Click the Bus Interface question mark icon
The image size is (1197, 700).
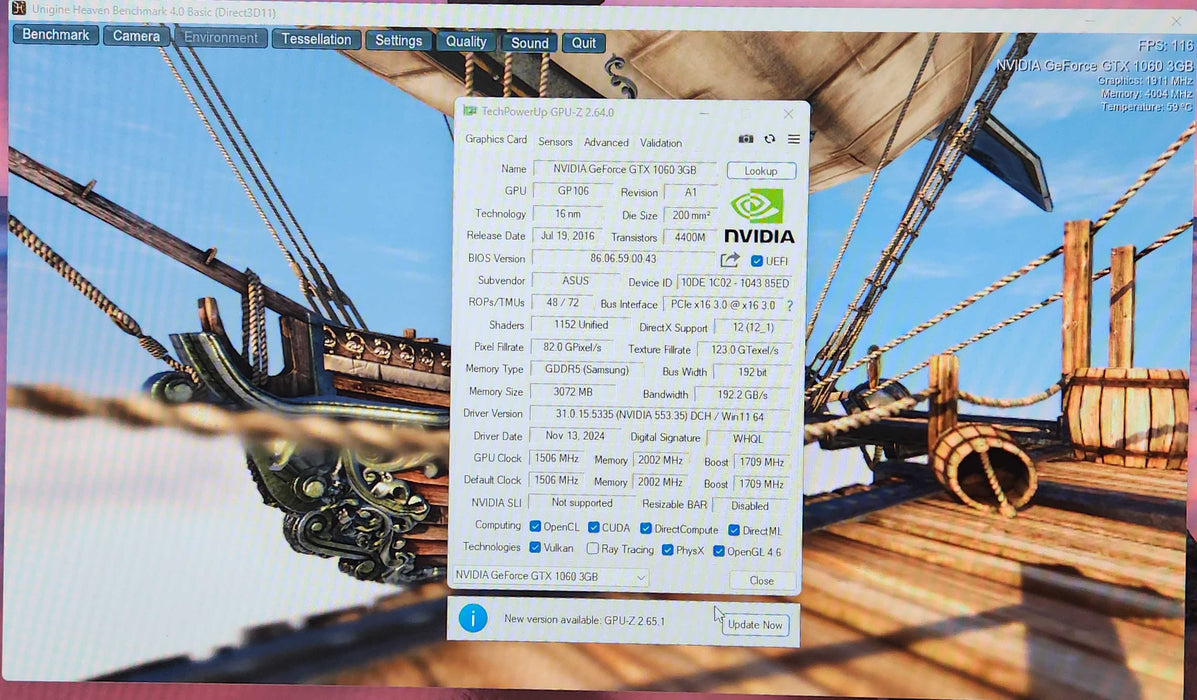point(789,305)
